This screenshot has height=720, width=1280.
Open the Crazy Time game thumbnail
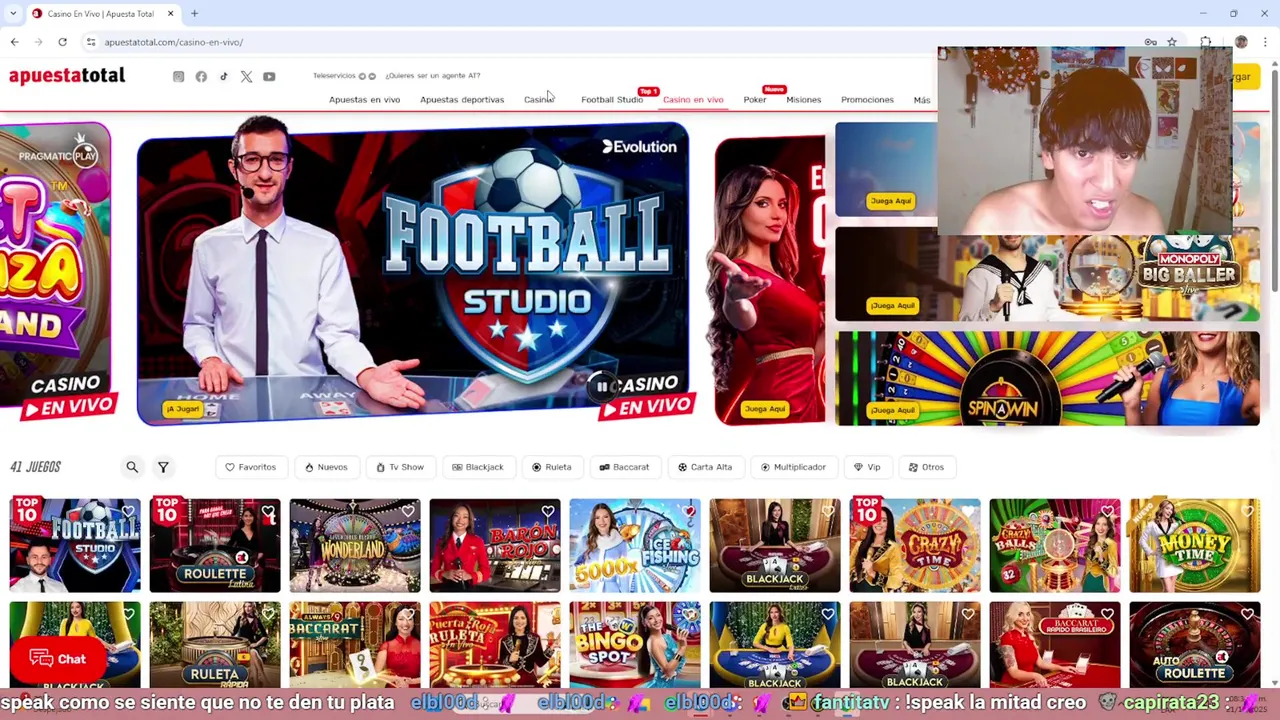(915, 546)
